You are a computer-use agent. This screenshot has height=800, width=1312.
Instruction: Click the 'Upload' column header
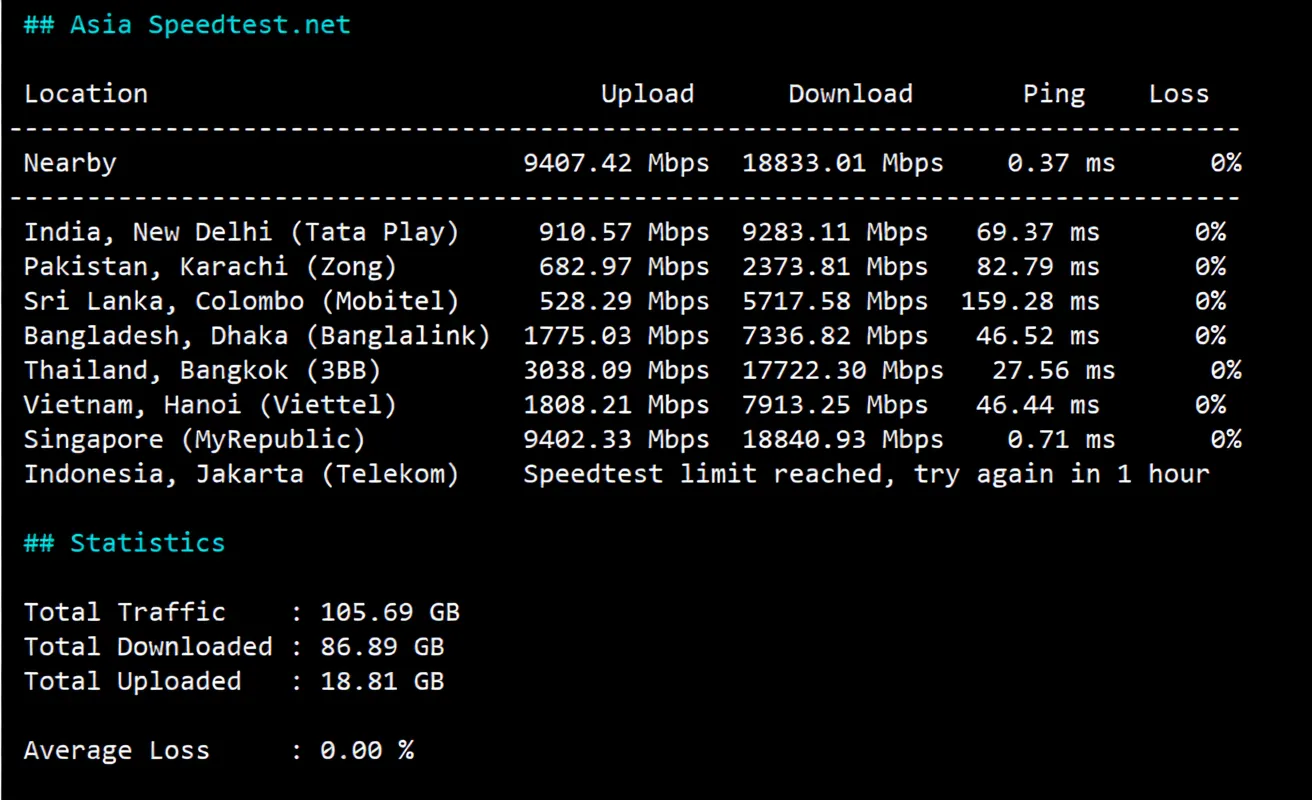click(647, 94)
